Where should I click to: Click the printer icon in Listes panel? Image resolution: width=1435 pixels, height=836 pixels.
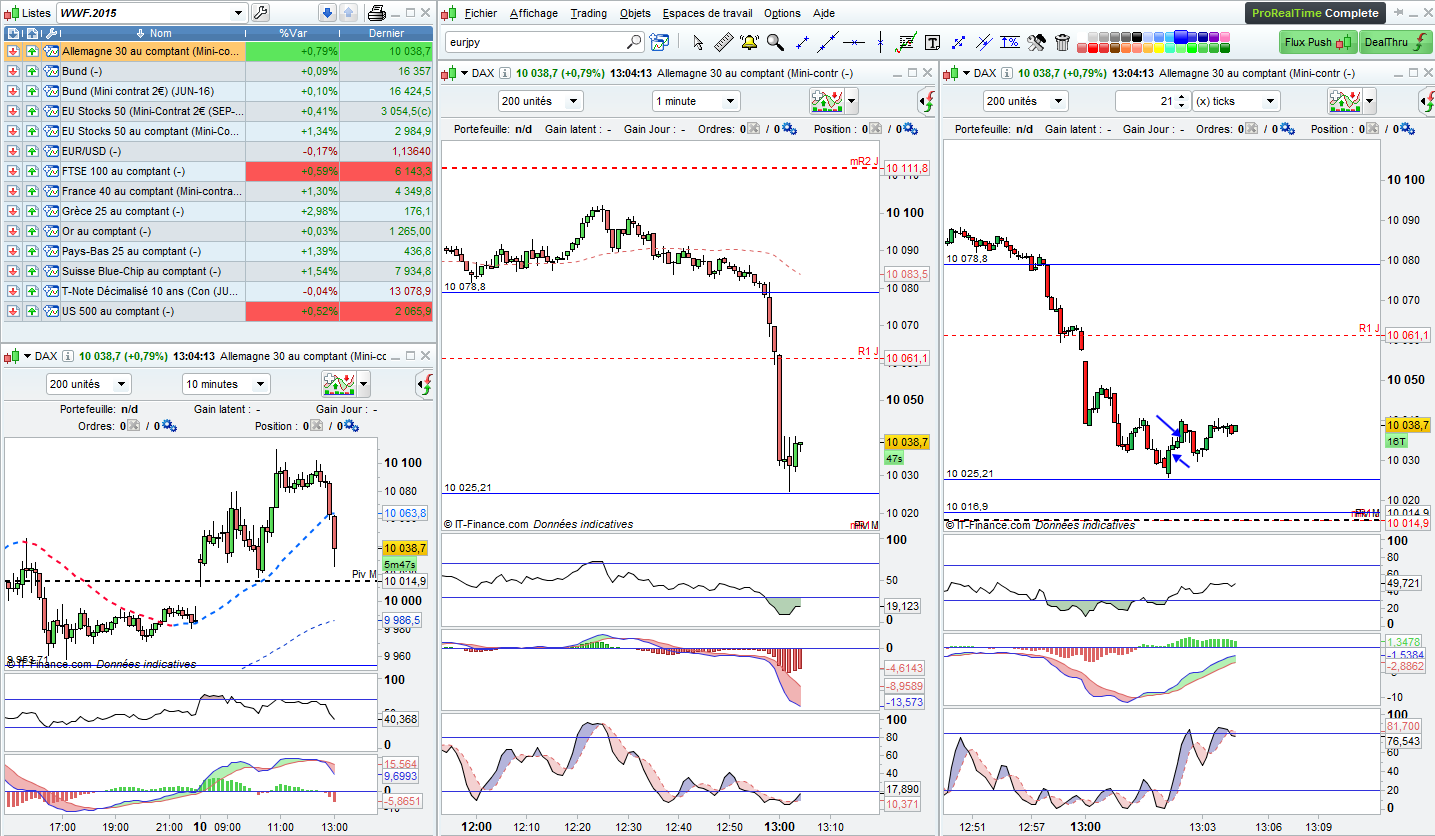[x=377, y=13]
